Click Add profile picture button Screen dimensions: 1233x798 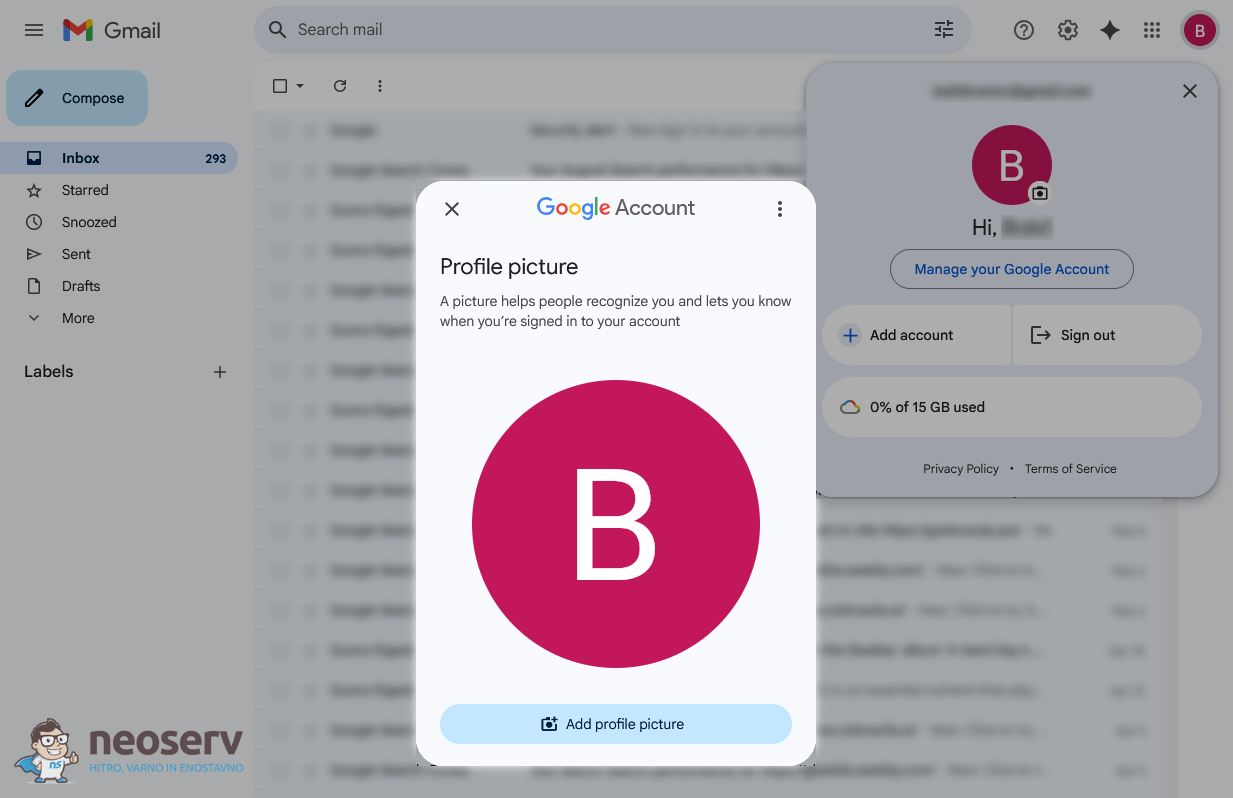616,724
